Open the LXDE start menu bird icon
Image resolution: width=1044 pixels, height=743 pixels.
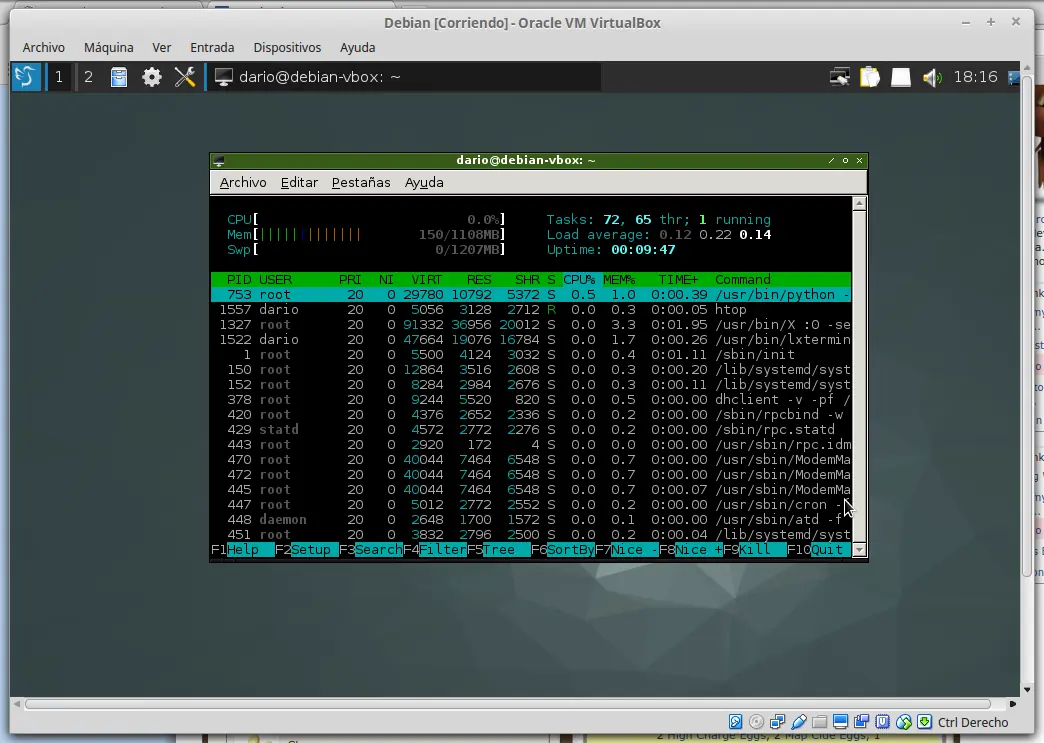[26, 77]
